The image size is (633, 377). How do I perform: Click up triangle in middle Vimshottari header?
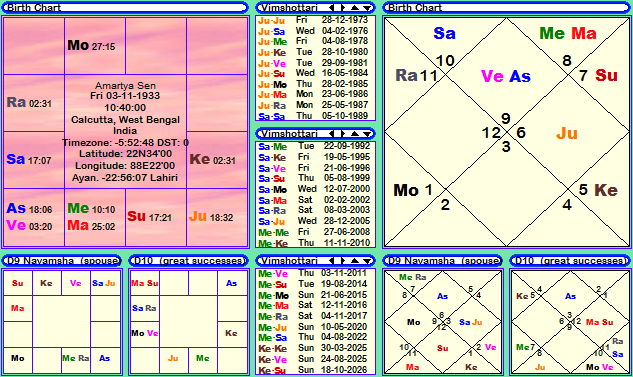(x=354, y=134)
